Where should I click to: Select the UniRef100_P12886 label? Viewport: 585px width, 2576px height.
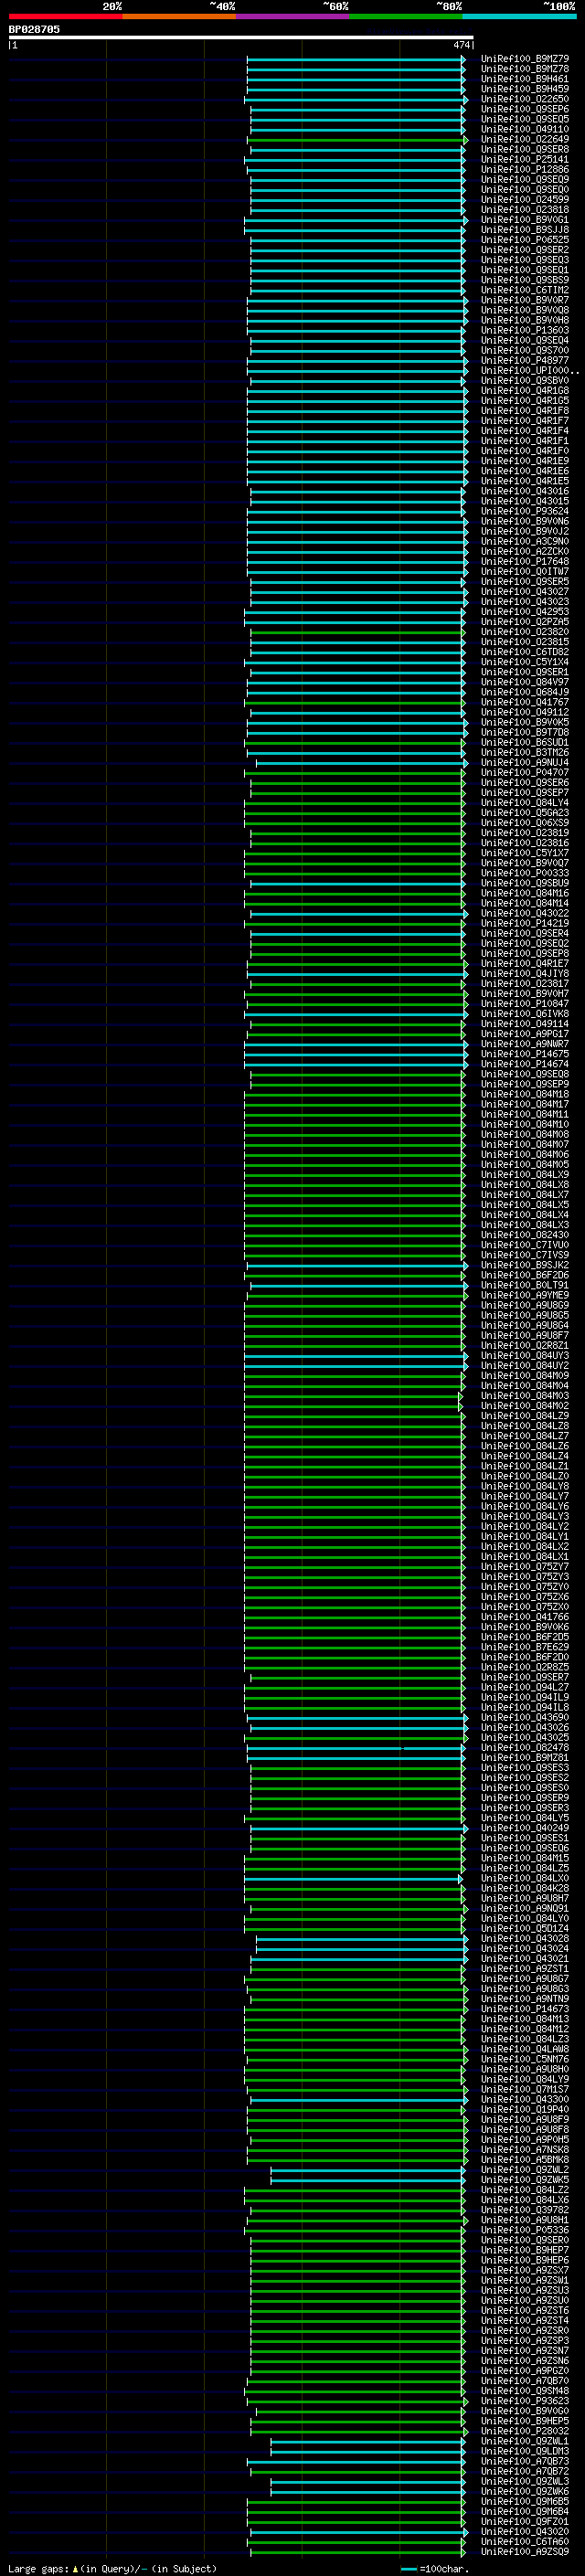point(524,170)
